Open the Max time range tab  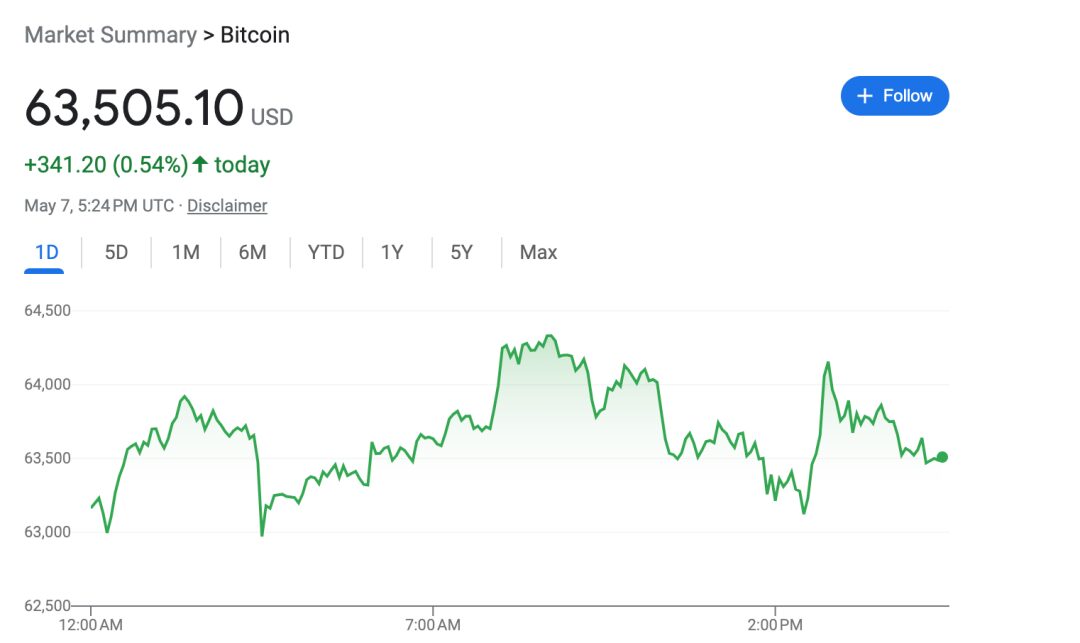pyautogui.click(x=538, y=252)
